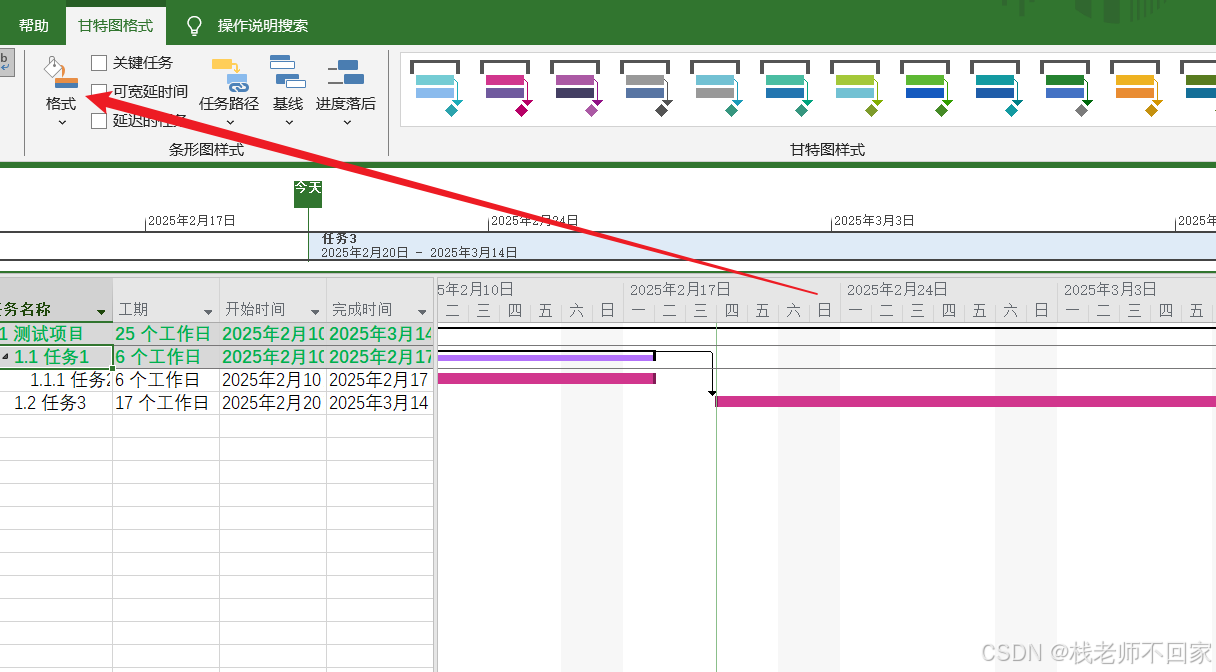Open the 任务名称 column filter dropdown
The image size is (1216, 672).
(101, 312)
